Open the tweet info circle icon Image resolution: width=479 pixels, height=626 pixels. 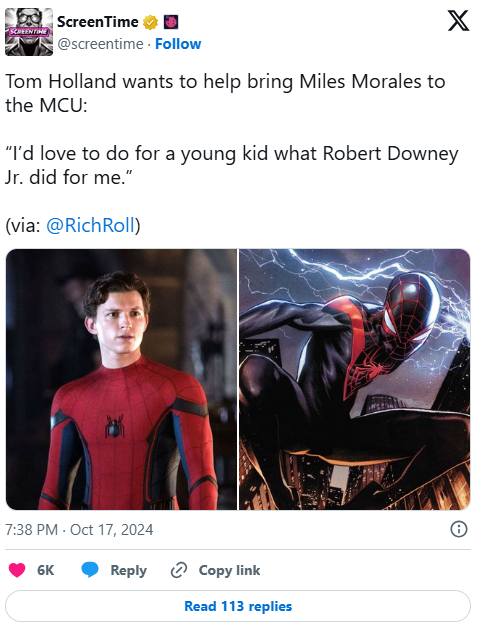click(459, 529)
